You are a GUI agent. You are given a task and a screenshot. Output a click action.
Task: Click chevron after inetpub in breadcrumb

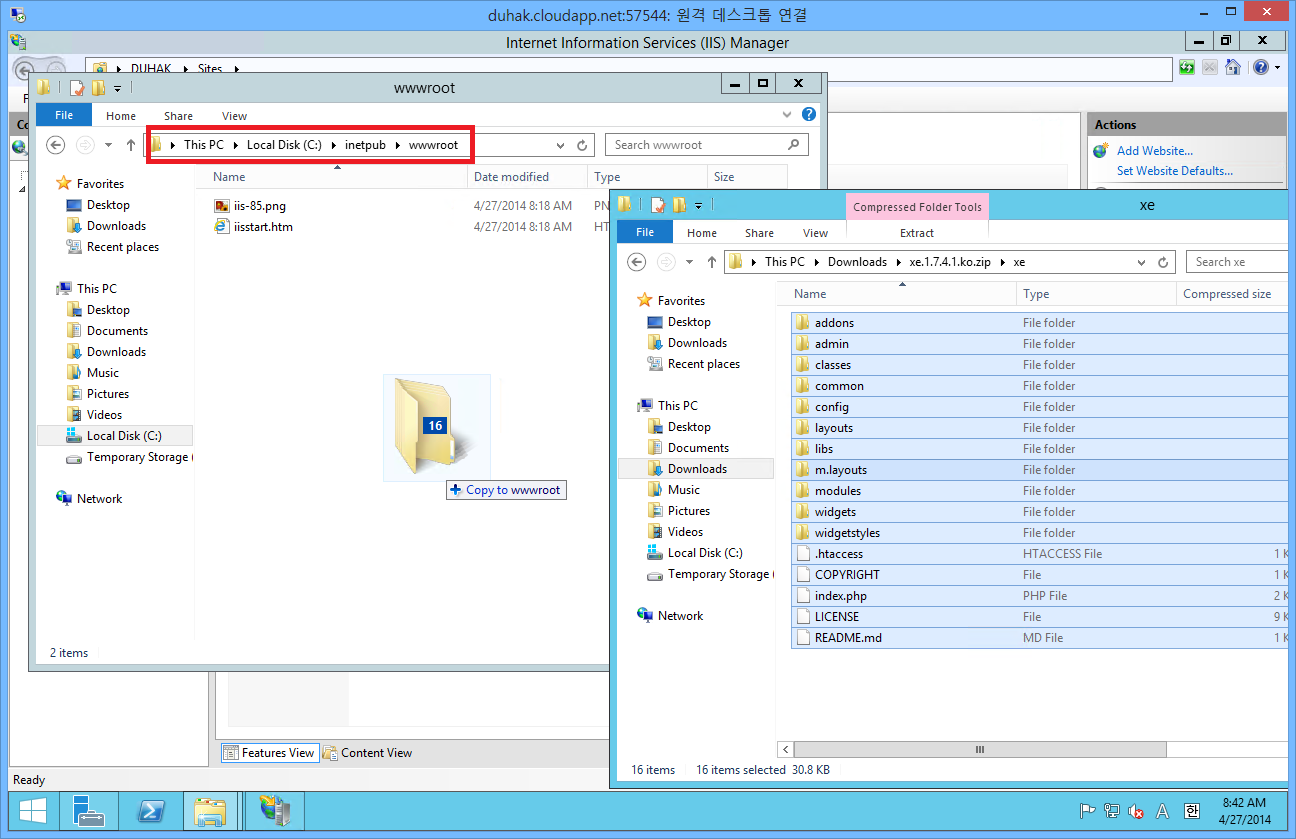click(x=397, y=145)
